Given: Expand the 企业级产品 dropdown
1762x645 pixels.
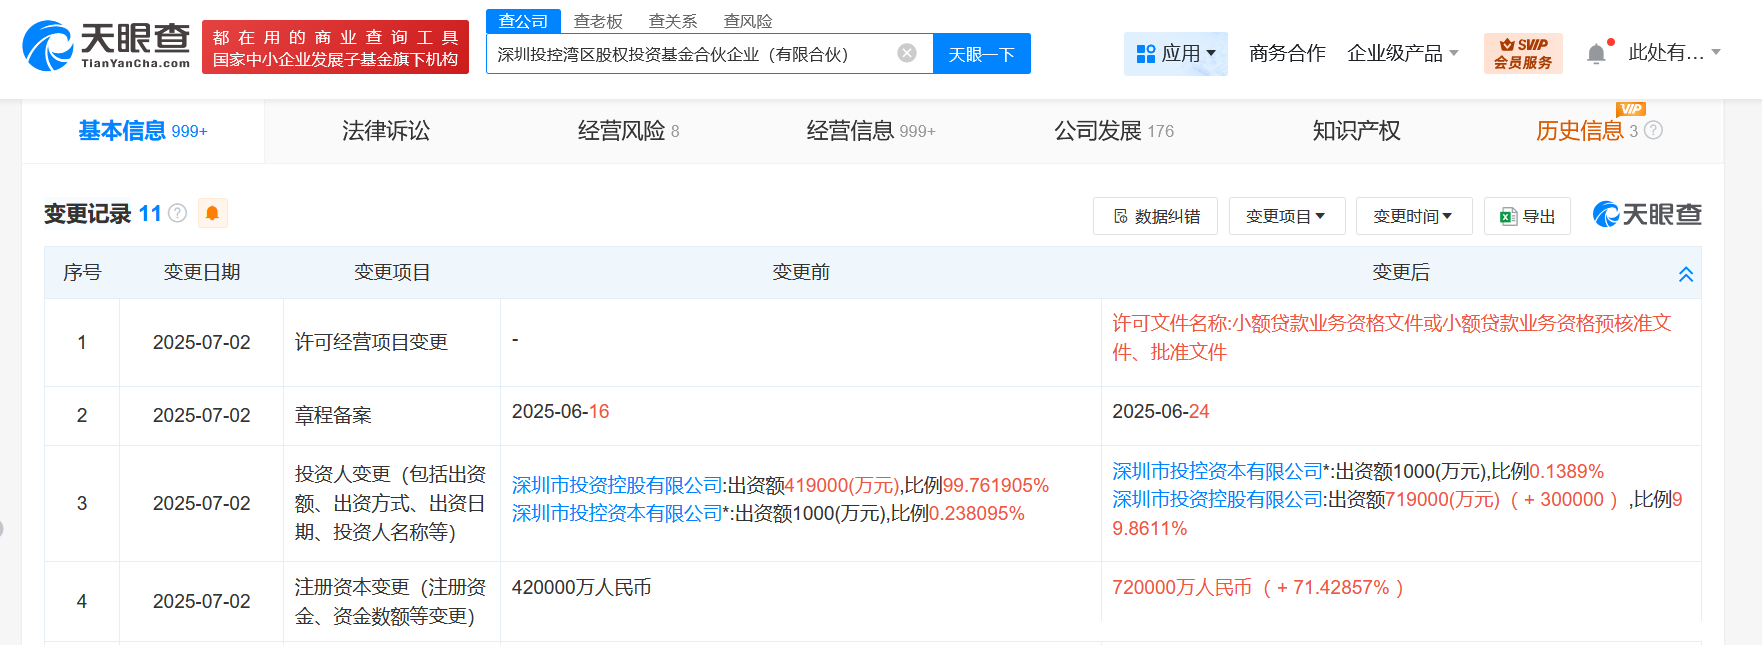Looking at the screenshot, I should (1402, 53).
